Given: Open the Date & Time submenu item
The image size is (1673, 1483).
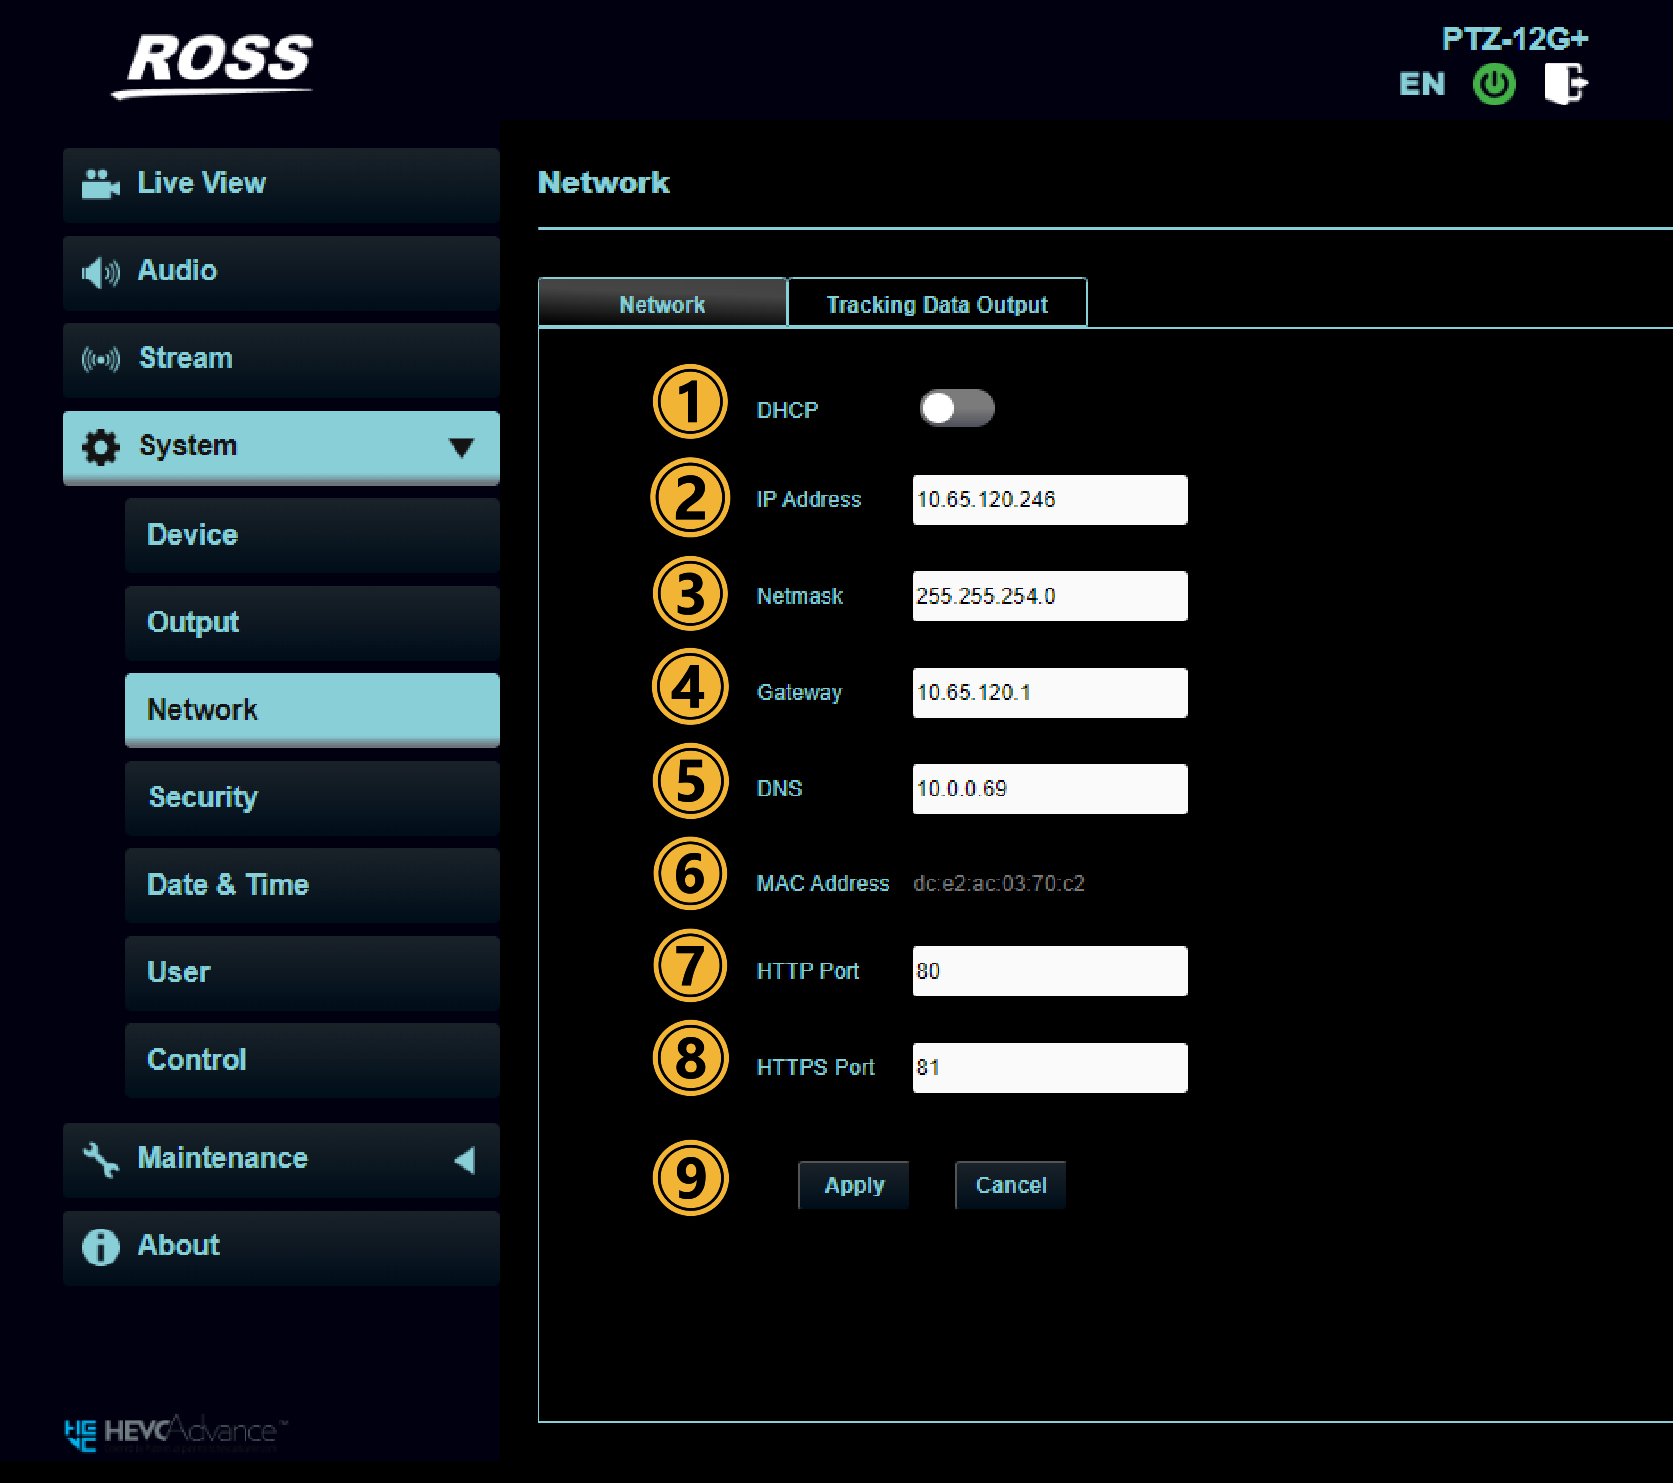Looking at the screenshot, I should (312, 885).
